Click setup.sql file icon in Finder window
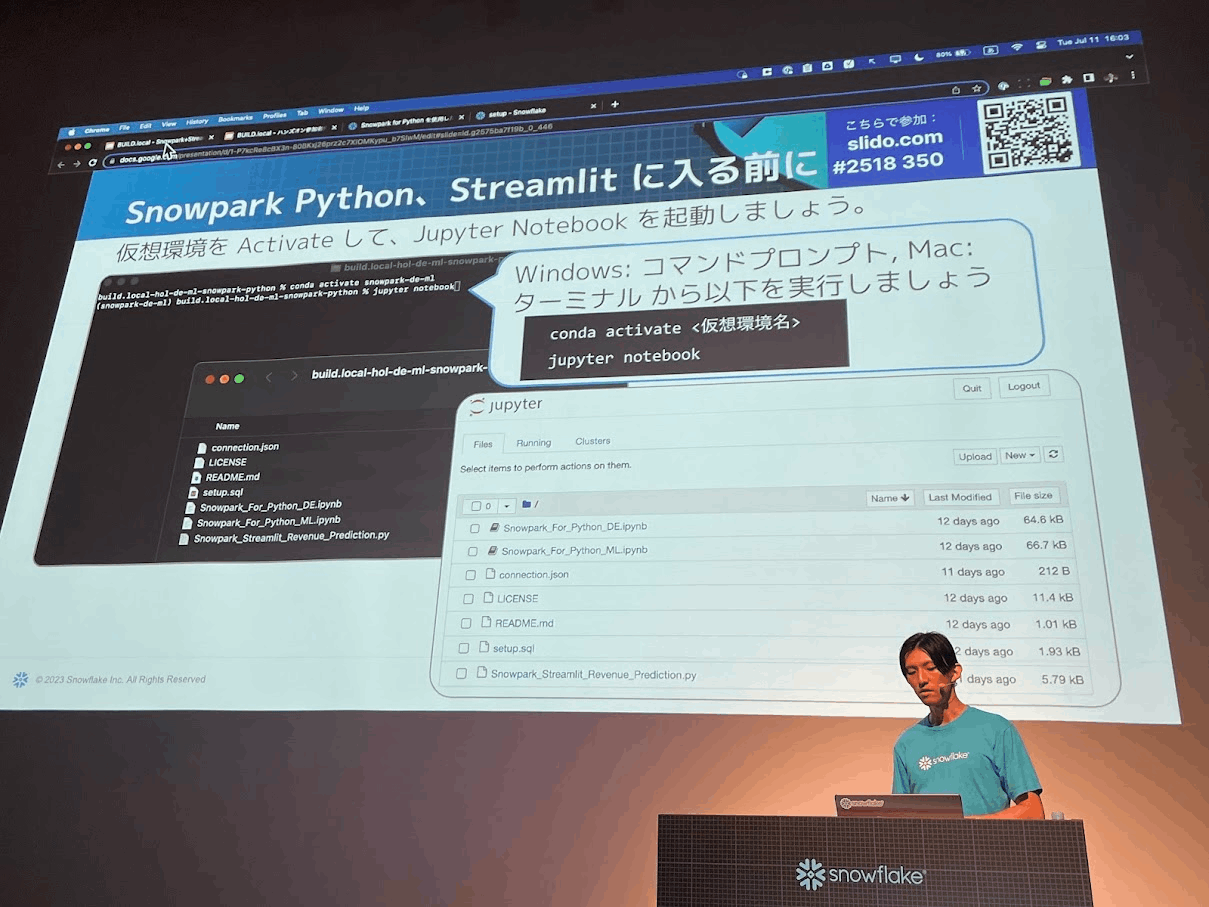The height and width of the screenshot is (907, 1209). click(194, 493)
